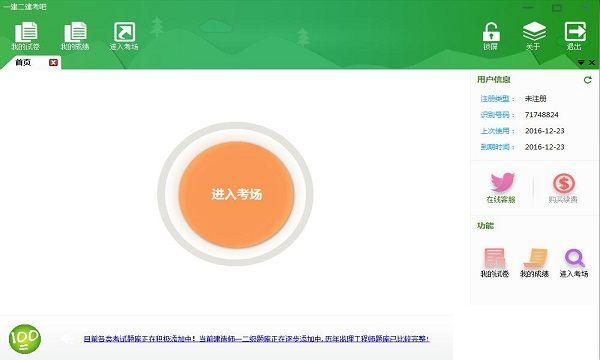
Task: Open the tab list dropdown arrow
Action: click(581, 62)
